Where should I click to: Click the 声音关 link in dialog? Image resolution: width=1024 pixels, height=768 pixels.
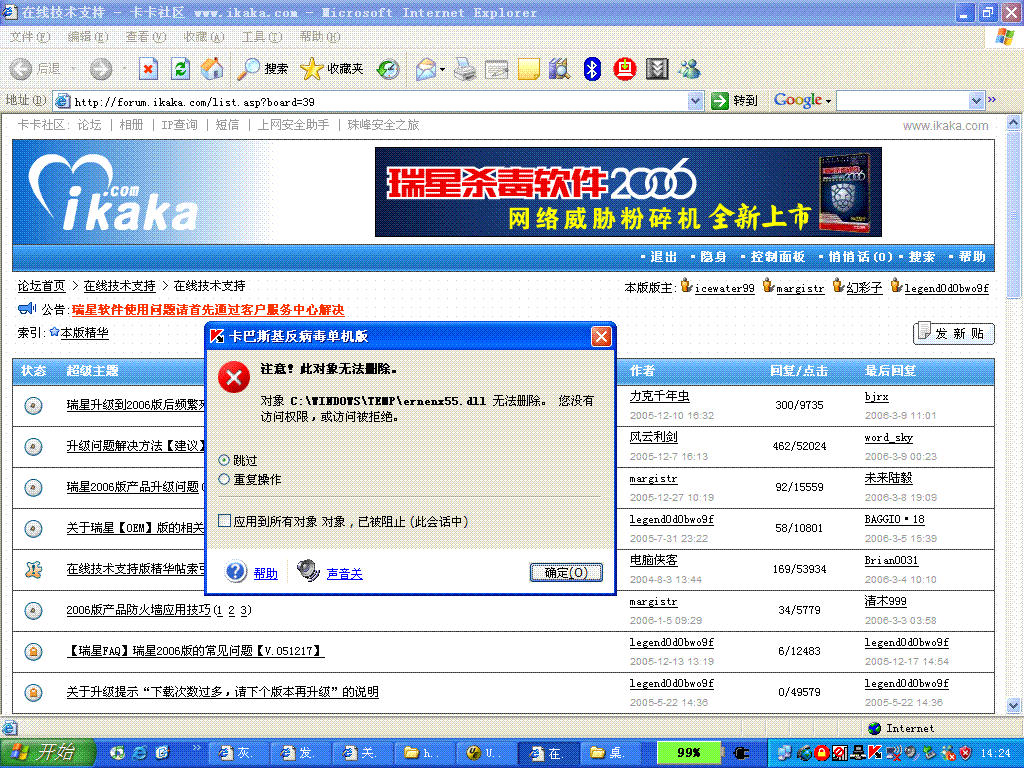pos(344,573)
